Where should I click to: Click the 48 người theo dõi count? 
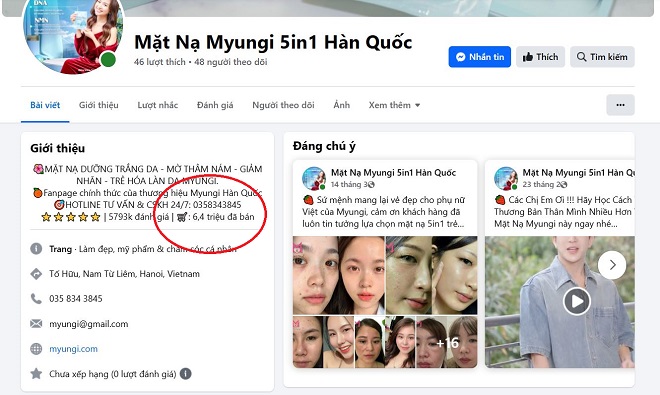(x=231, y=62)
